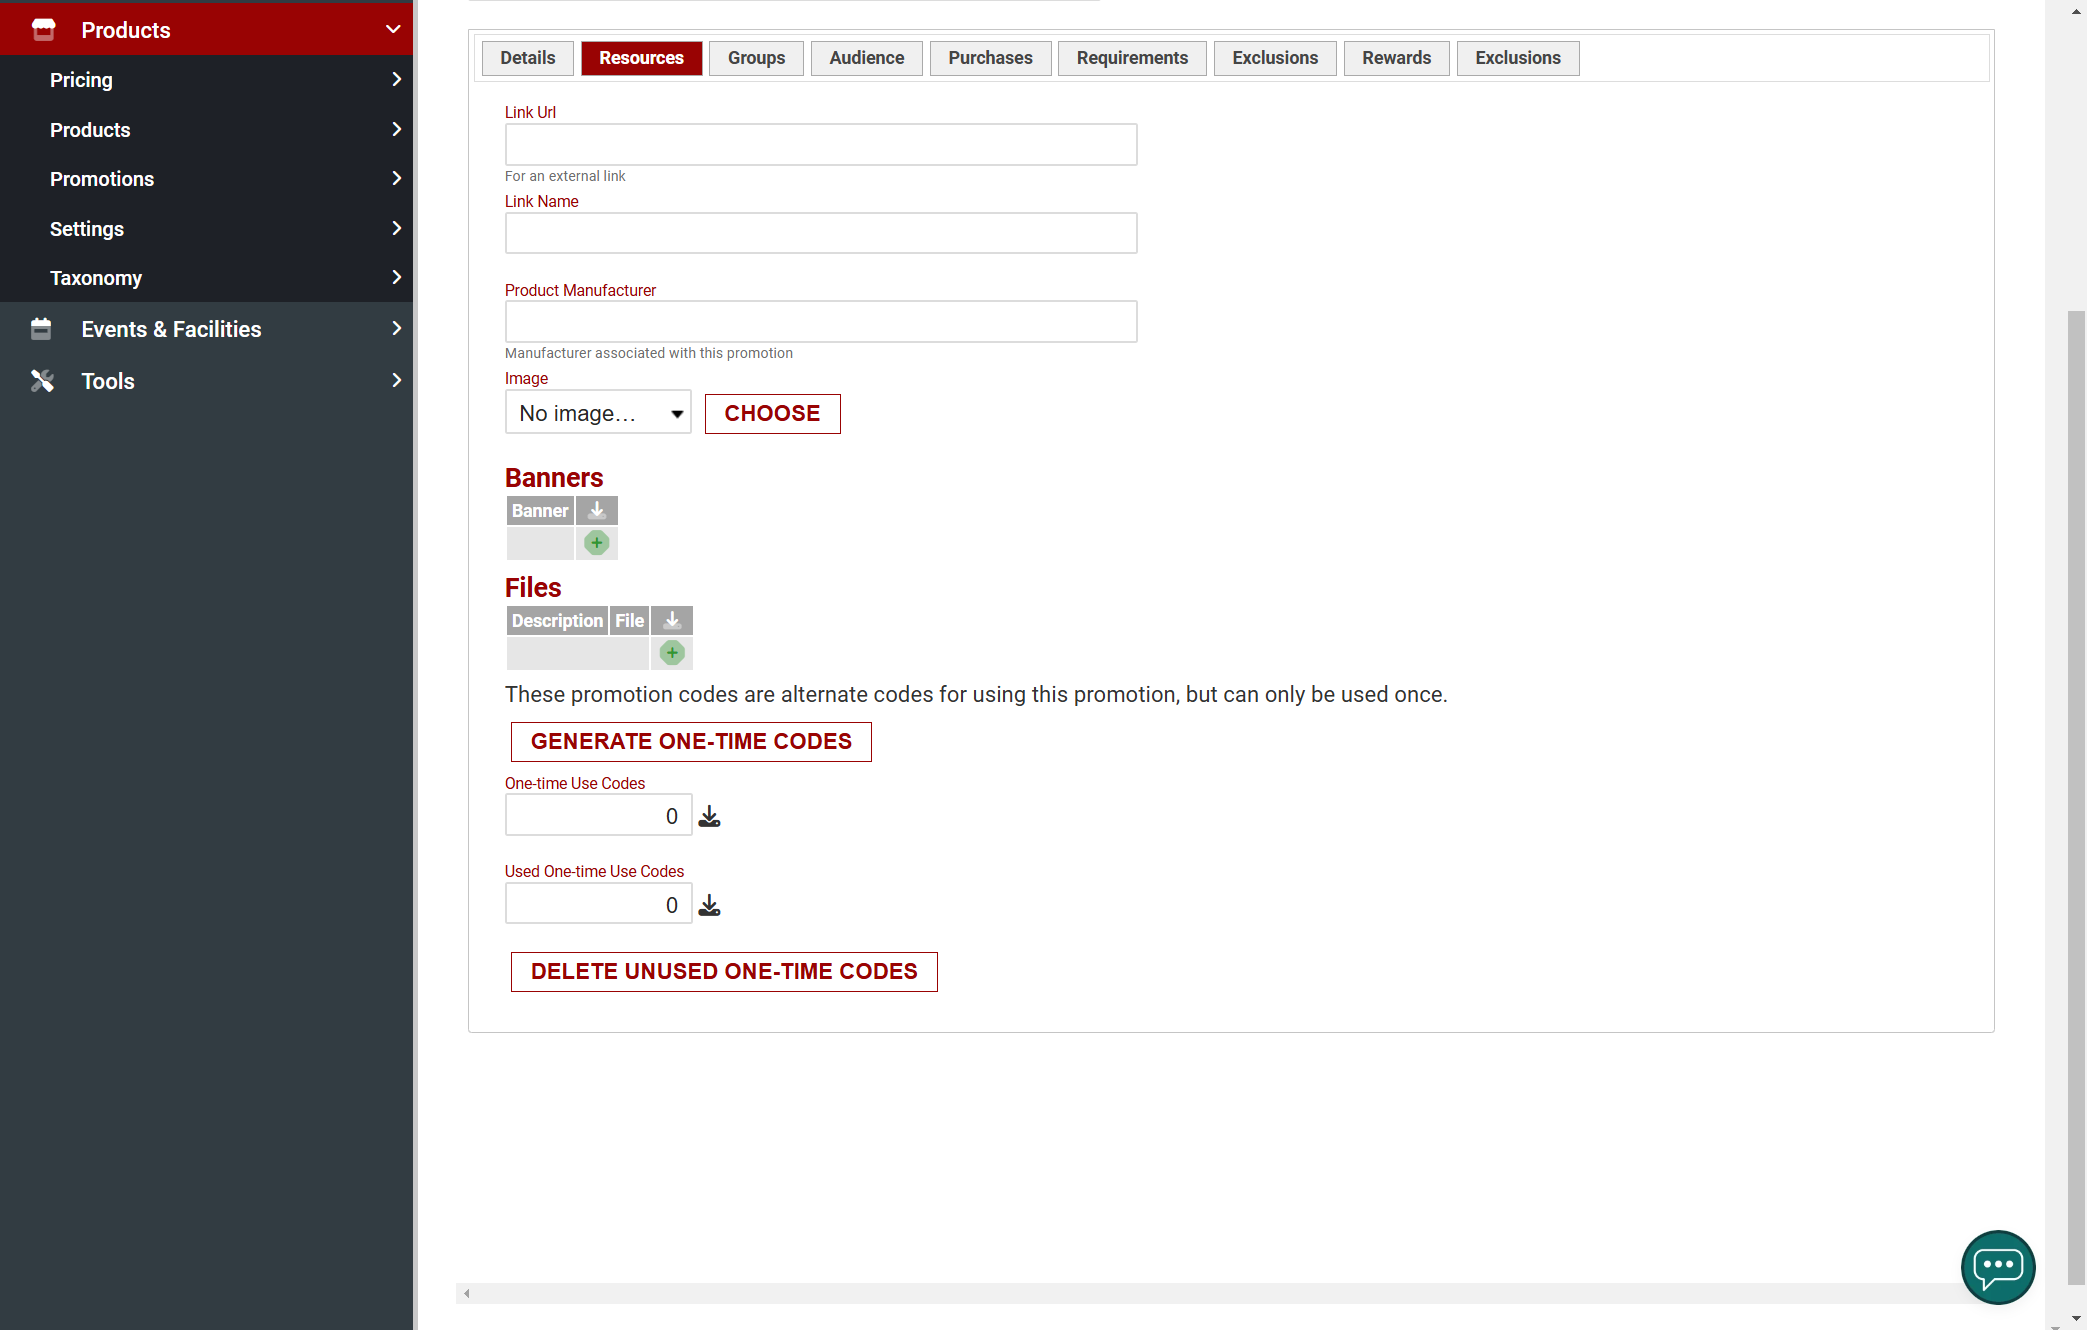Click the download icon in Files table header
The height and width of the screenshot is (1330, 2087).
(672, 621)
